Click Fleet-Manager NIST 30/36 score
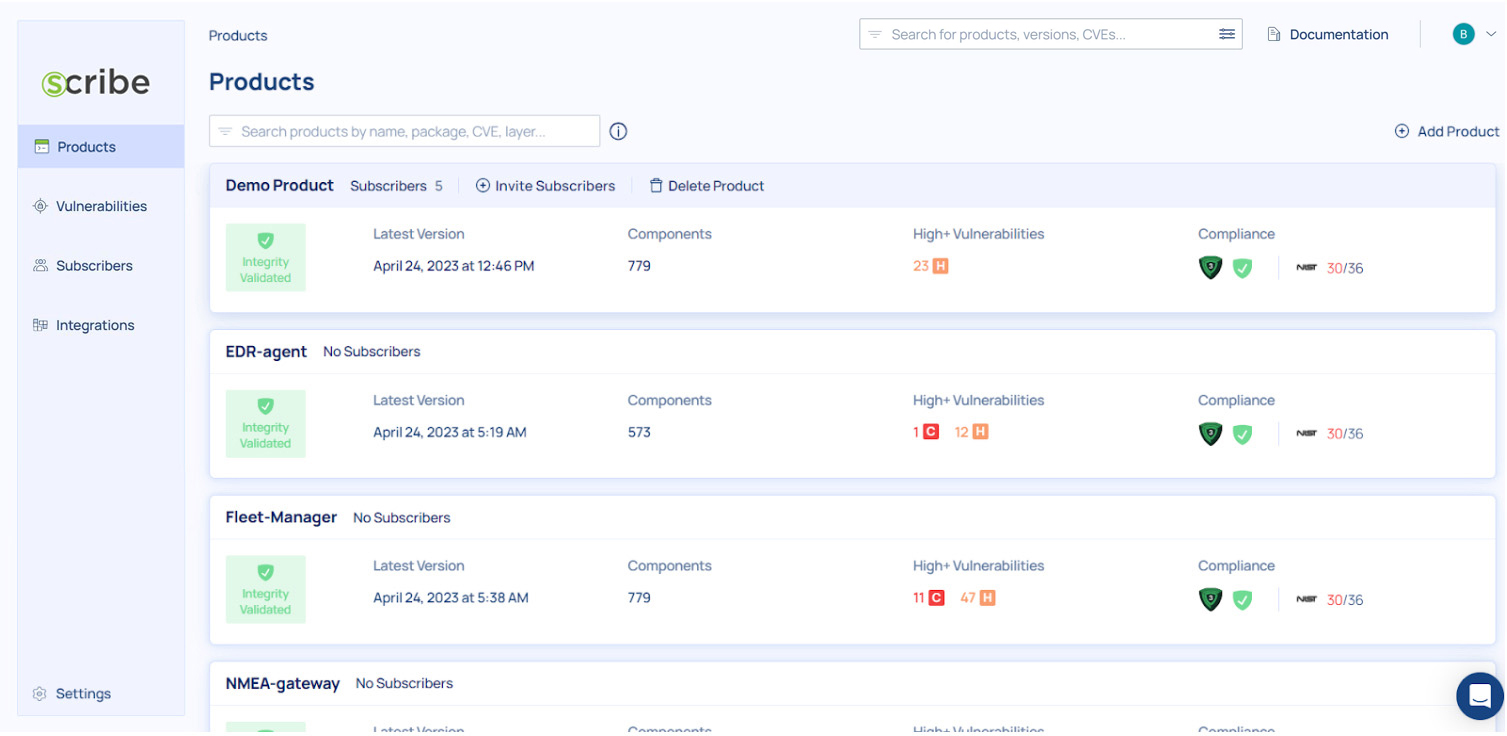 pos(1330,600)
